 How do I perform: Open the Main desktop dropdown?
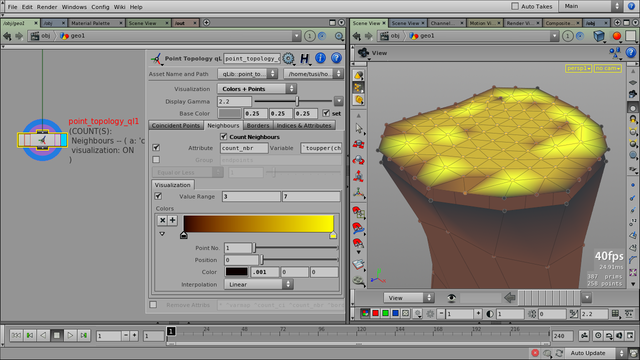point(592,6)
